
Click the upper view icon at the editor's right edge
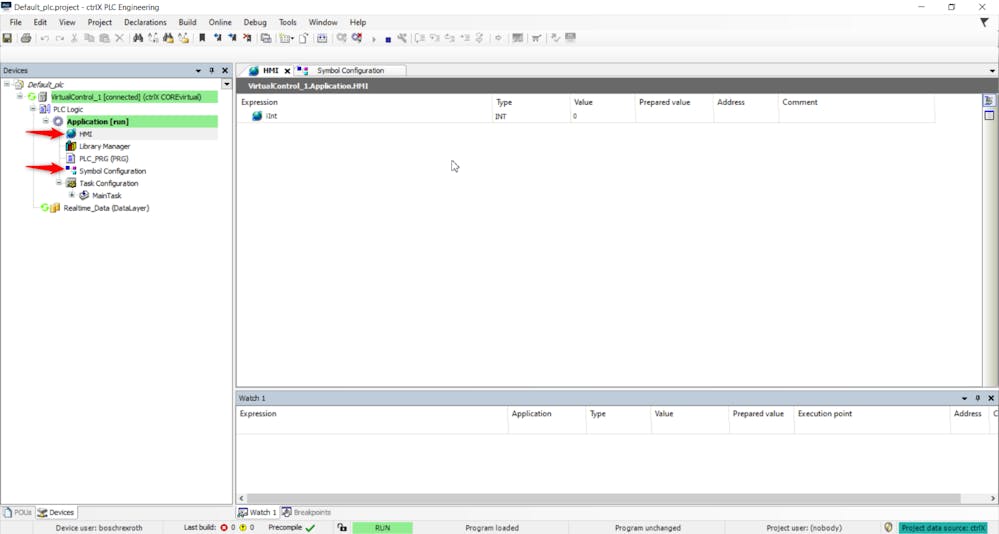989,101
